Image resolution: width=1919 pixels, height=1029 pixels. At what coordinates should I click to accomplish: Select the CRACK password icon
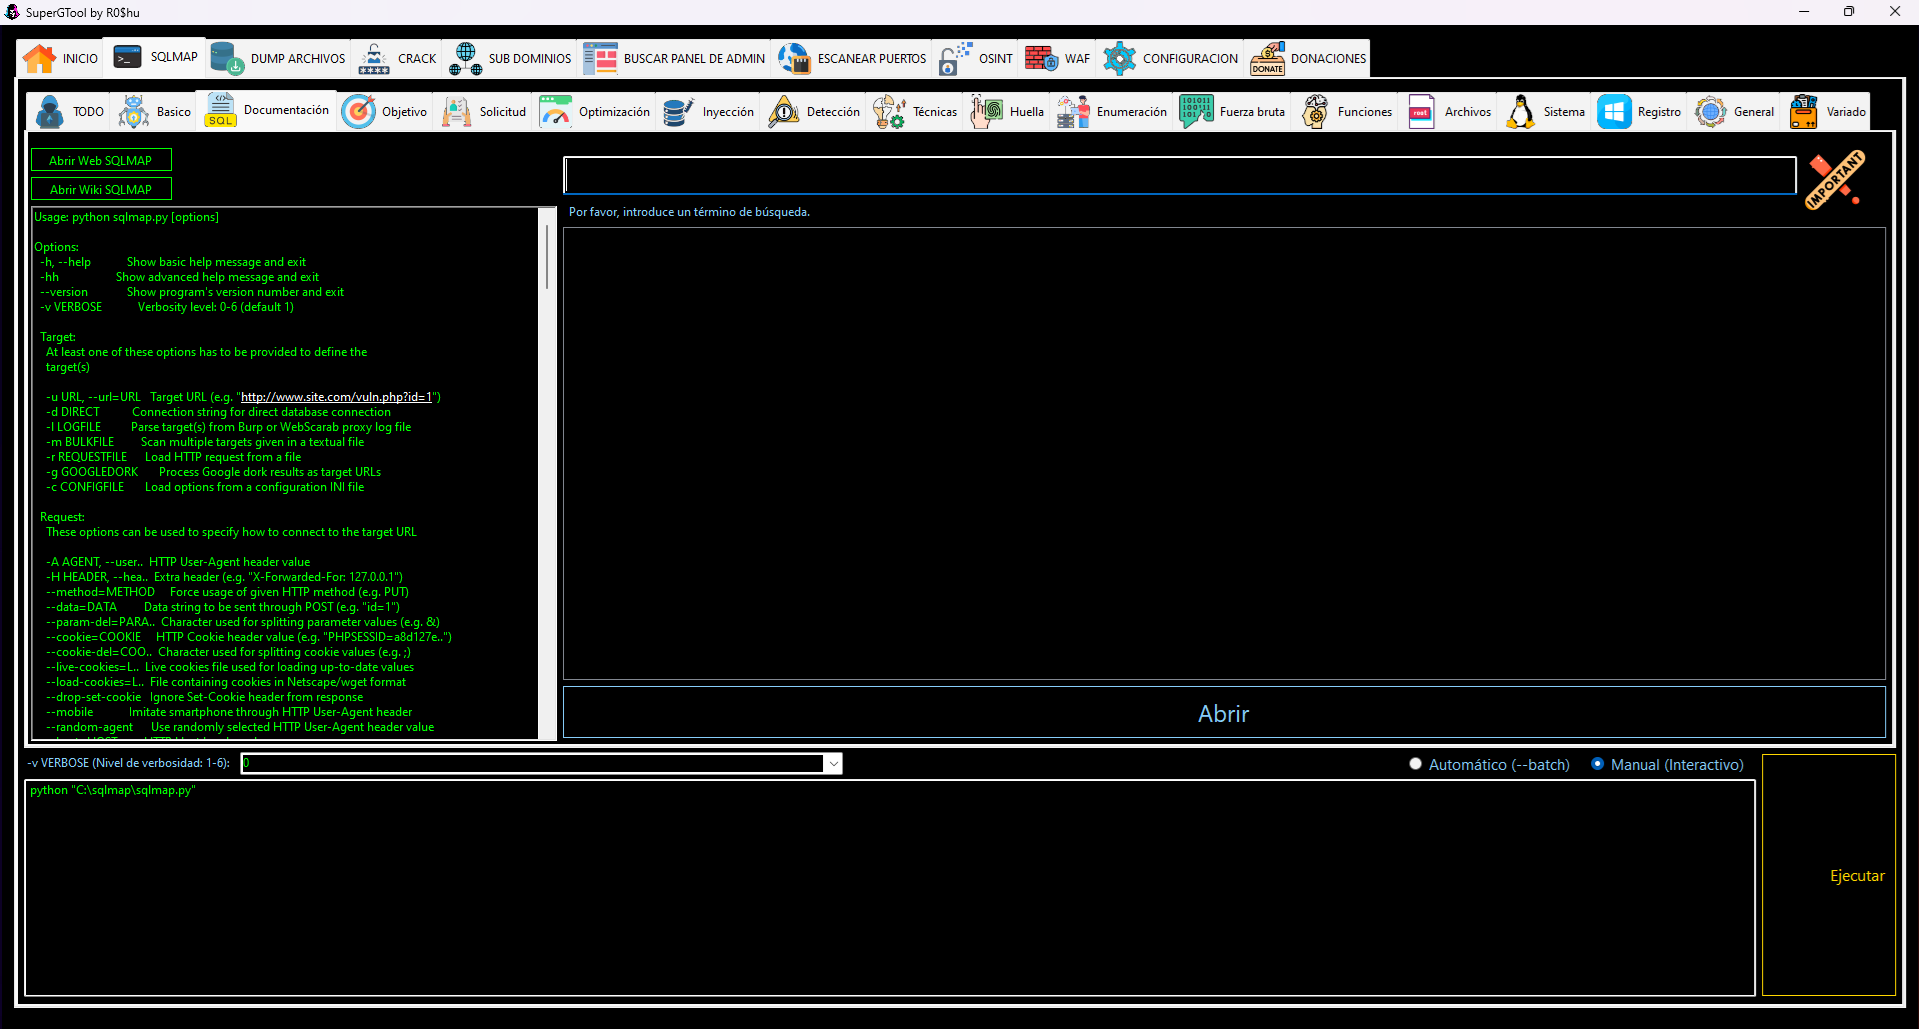tap(374, 59)
